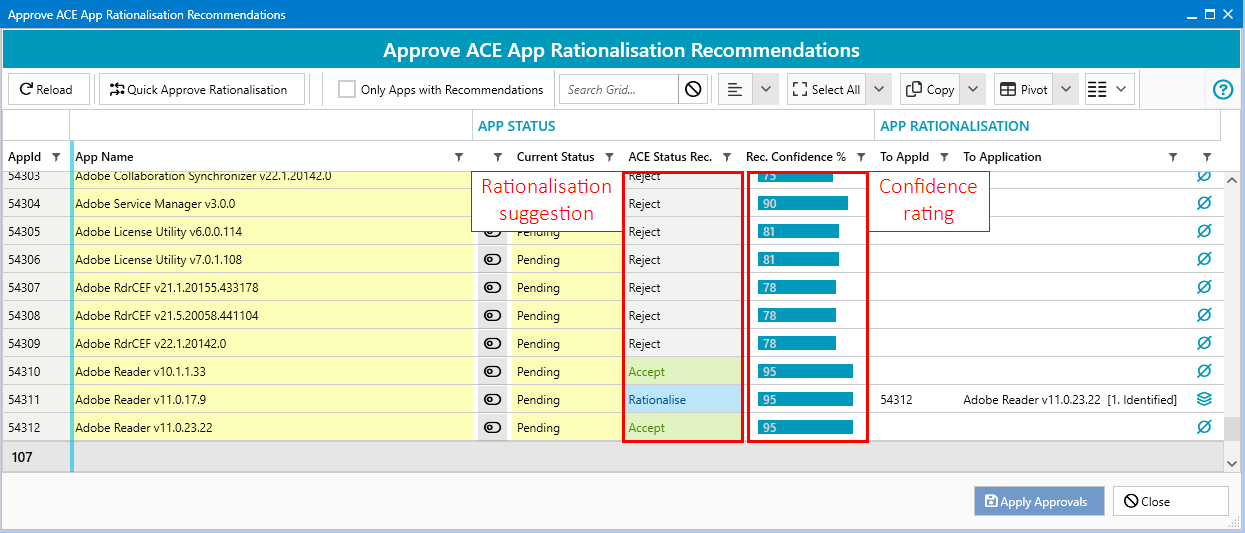This screenshot has width=1245, height=533.
Task: Filter the AppId column
Action: coord(56,157)
